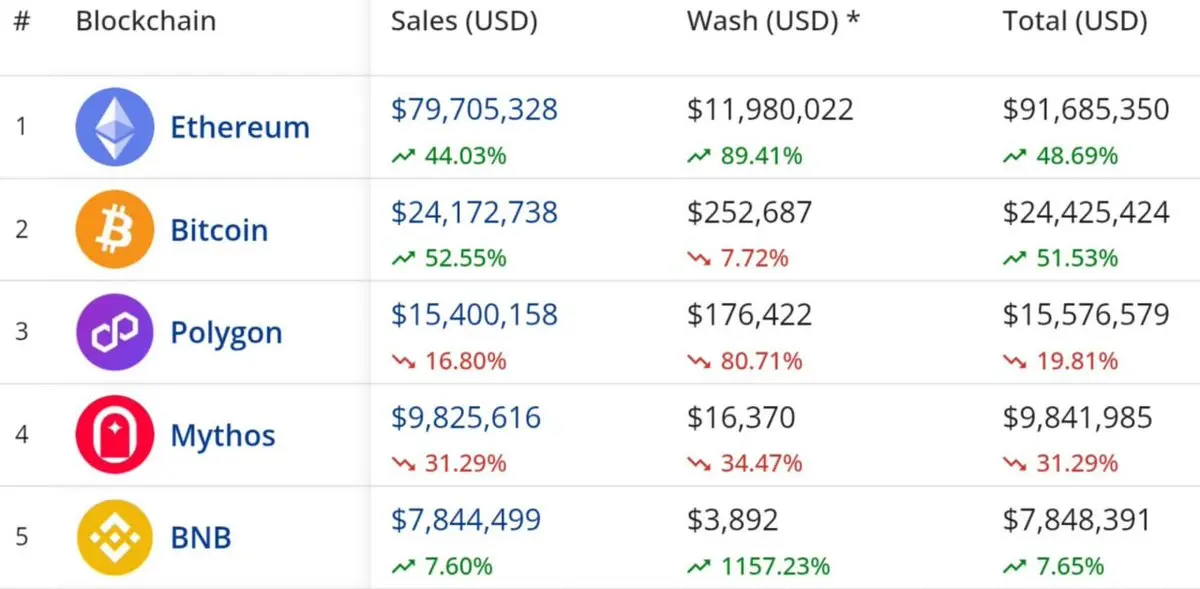
Task: Open the Mythos blockchain link
Action: click(223, 436)
